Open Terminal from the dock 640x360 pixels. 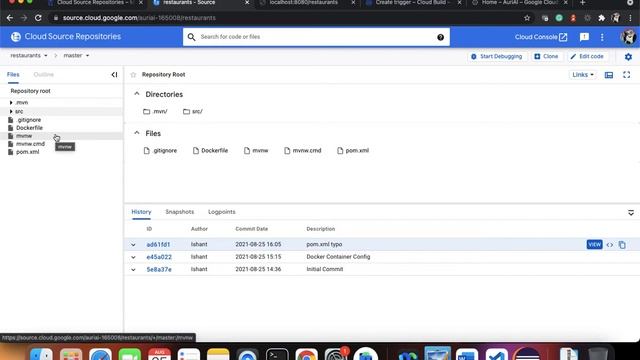277,354
